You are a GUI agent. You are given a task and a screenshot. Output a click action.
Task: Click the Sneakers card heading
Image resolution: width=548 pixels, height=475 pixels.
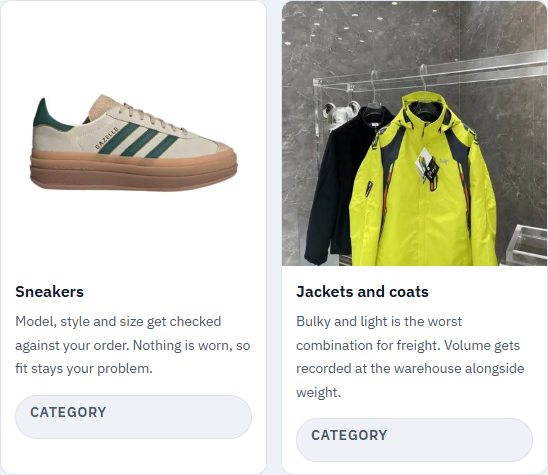[49, 292]
